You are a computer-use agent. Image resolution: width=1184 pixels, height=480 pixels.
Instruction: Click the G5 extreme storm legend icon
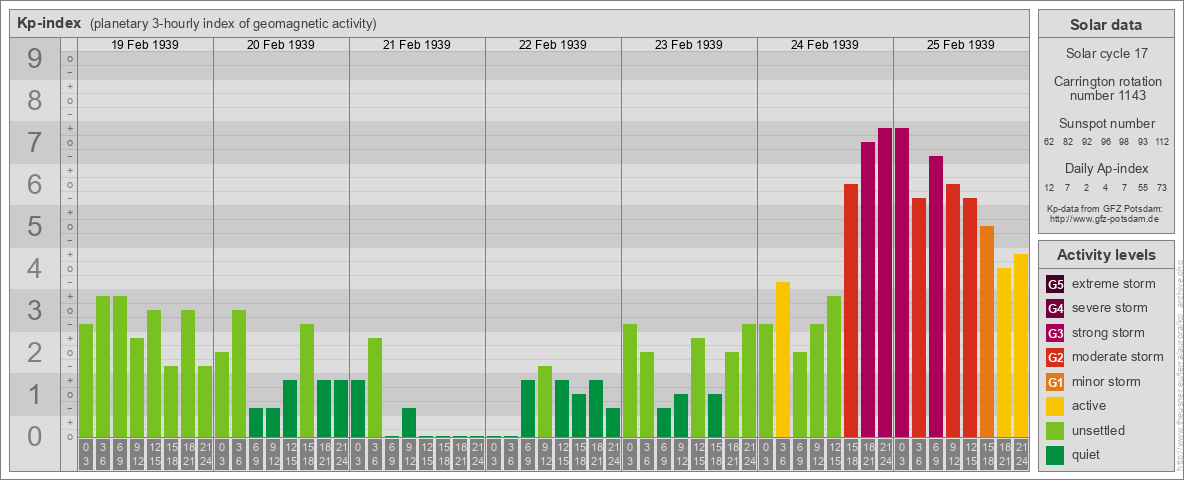pos(1055,285)
